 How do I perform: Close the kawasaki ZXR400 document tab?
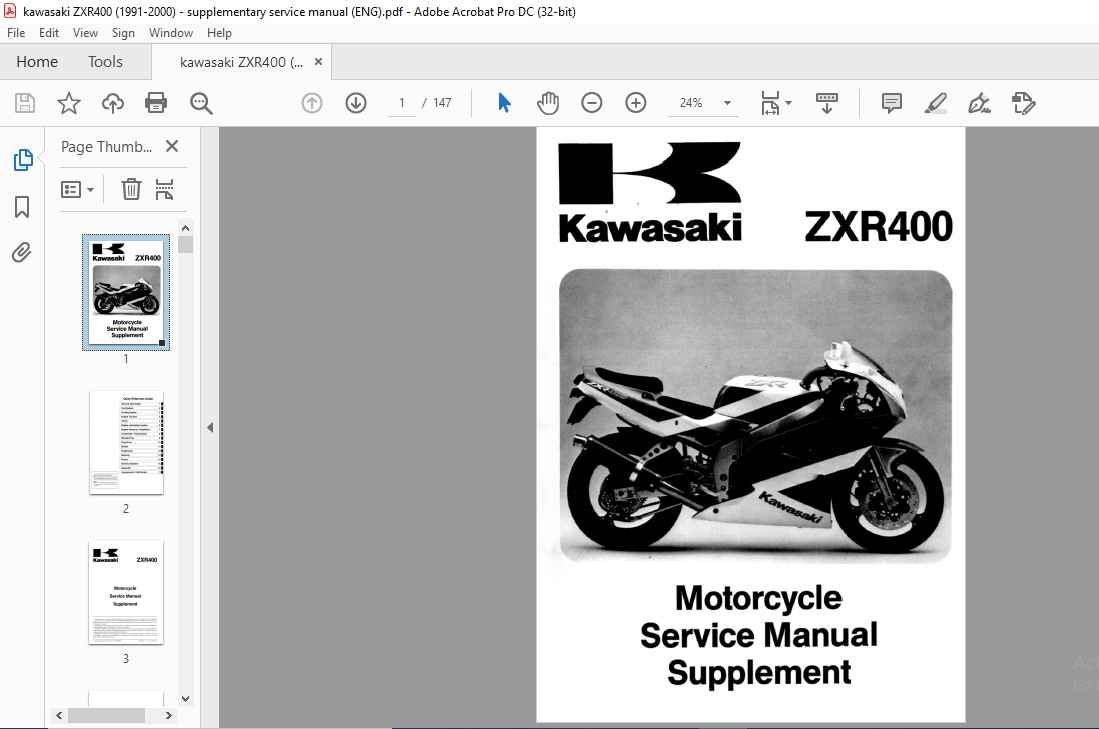click(318, 62)
